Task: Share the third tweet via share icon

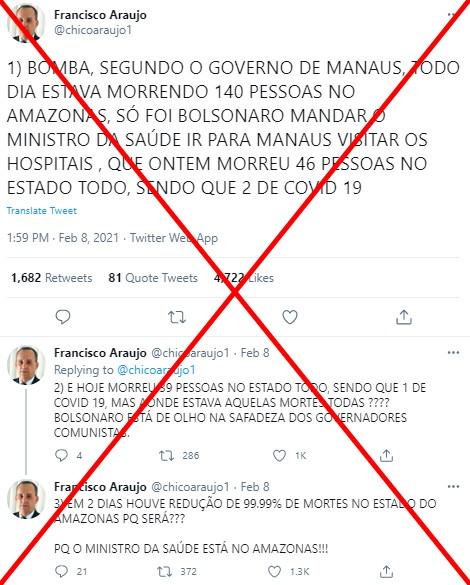Action: point(386,571)
